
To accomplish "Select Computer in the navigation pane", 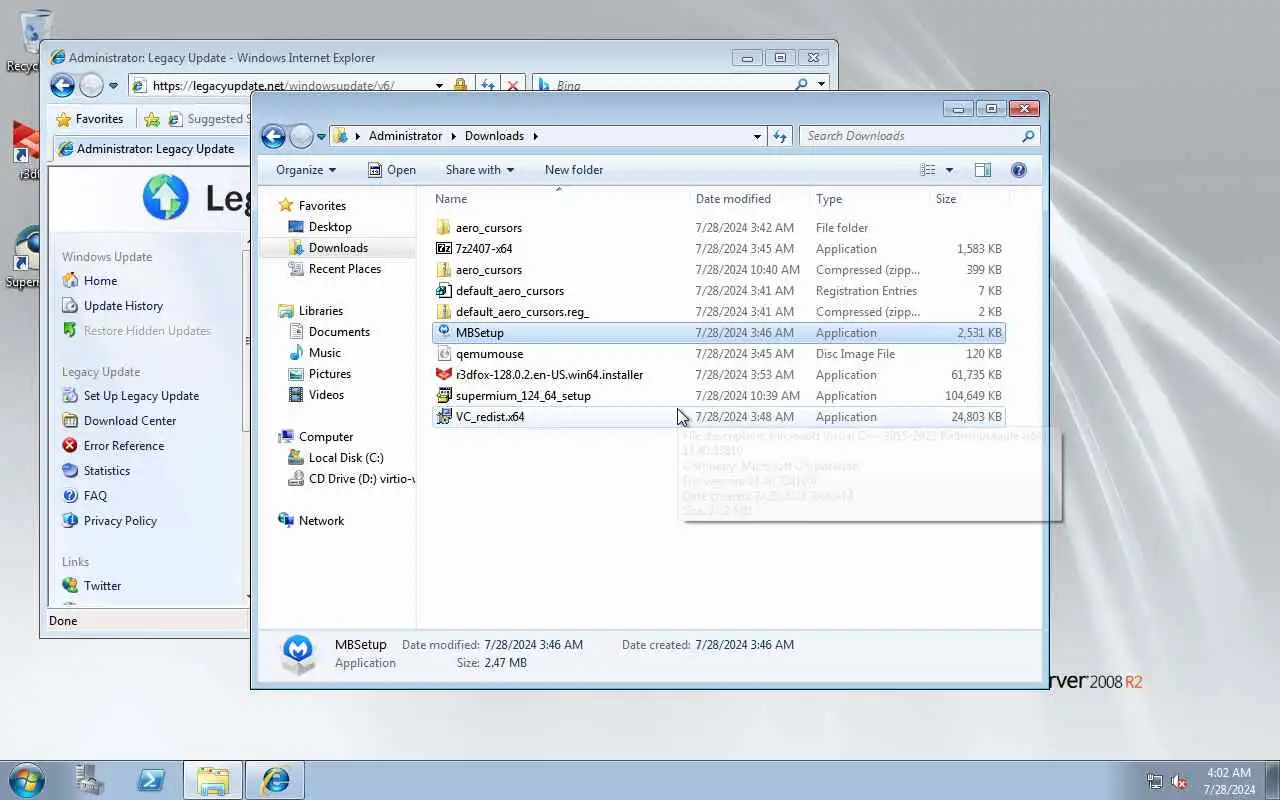I will [x=326, y=437].
